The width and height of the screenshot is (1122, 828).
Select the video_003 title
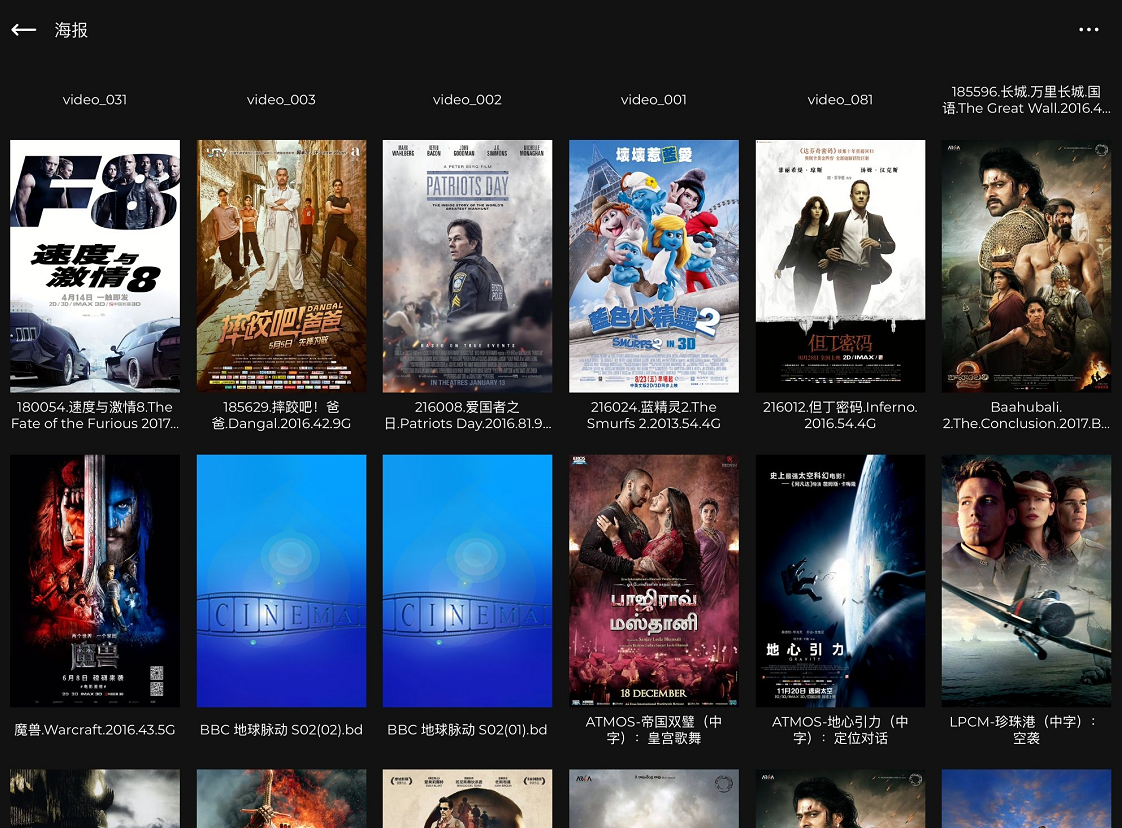pyautogui.click(x=281, y=99)
